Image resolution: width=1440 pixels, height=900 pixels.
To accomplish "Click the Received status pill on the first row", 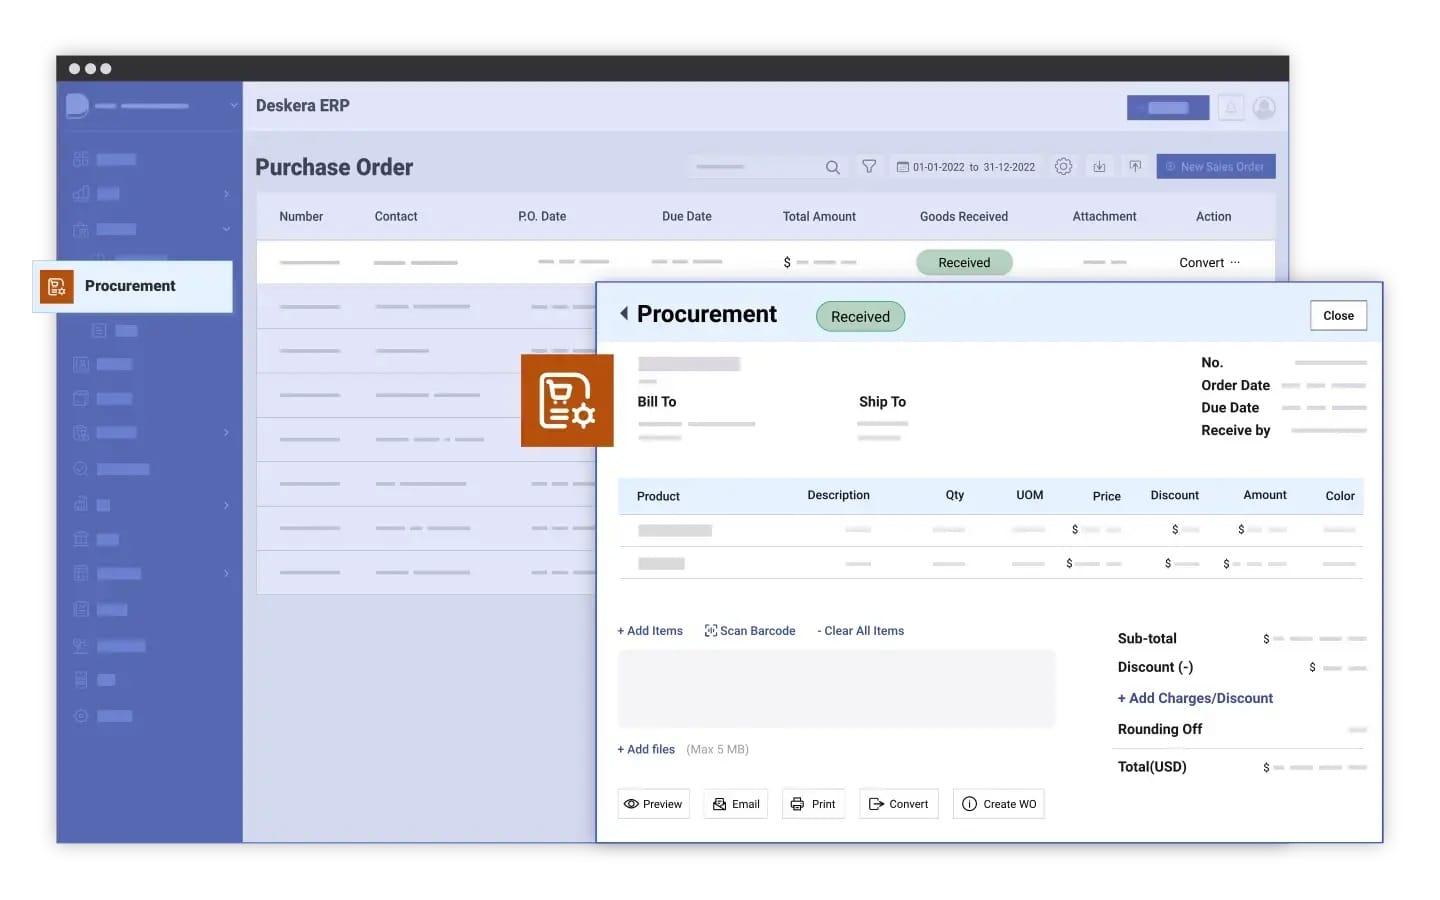I will click(963, 262).
